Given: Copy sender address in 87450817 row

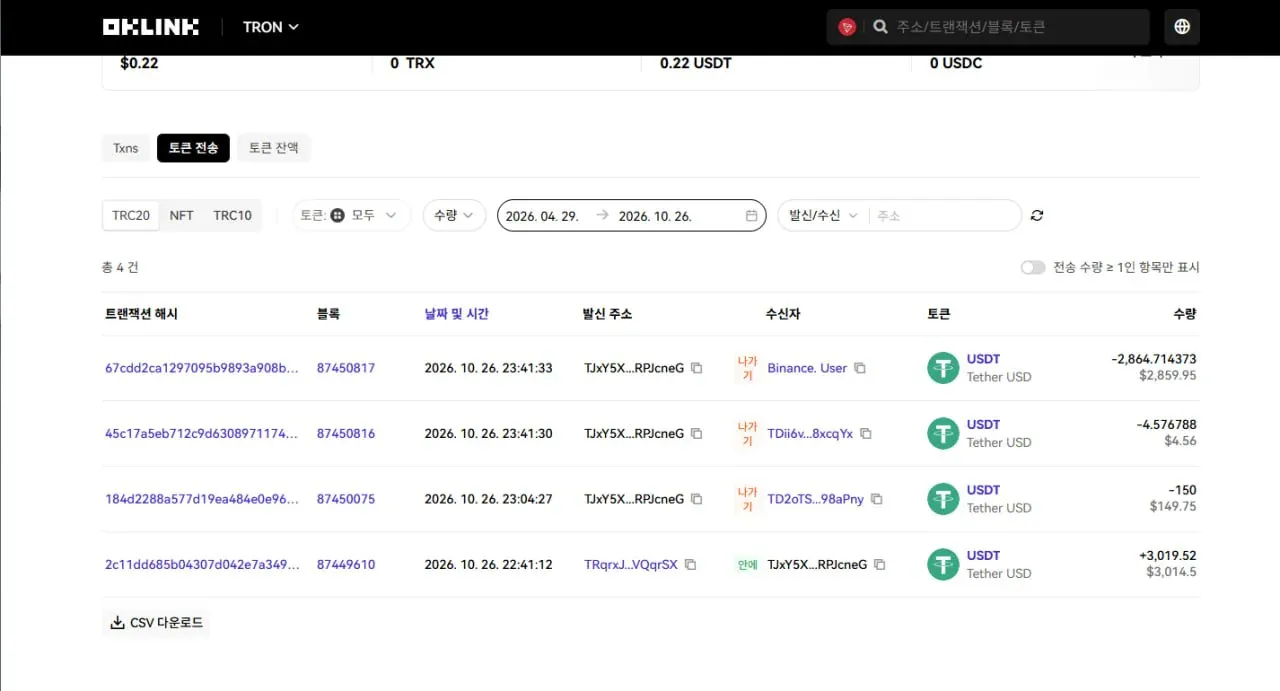Looking at the screenshot, I should 697,368.
